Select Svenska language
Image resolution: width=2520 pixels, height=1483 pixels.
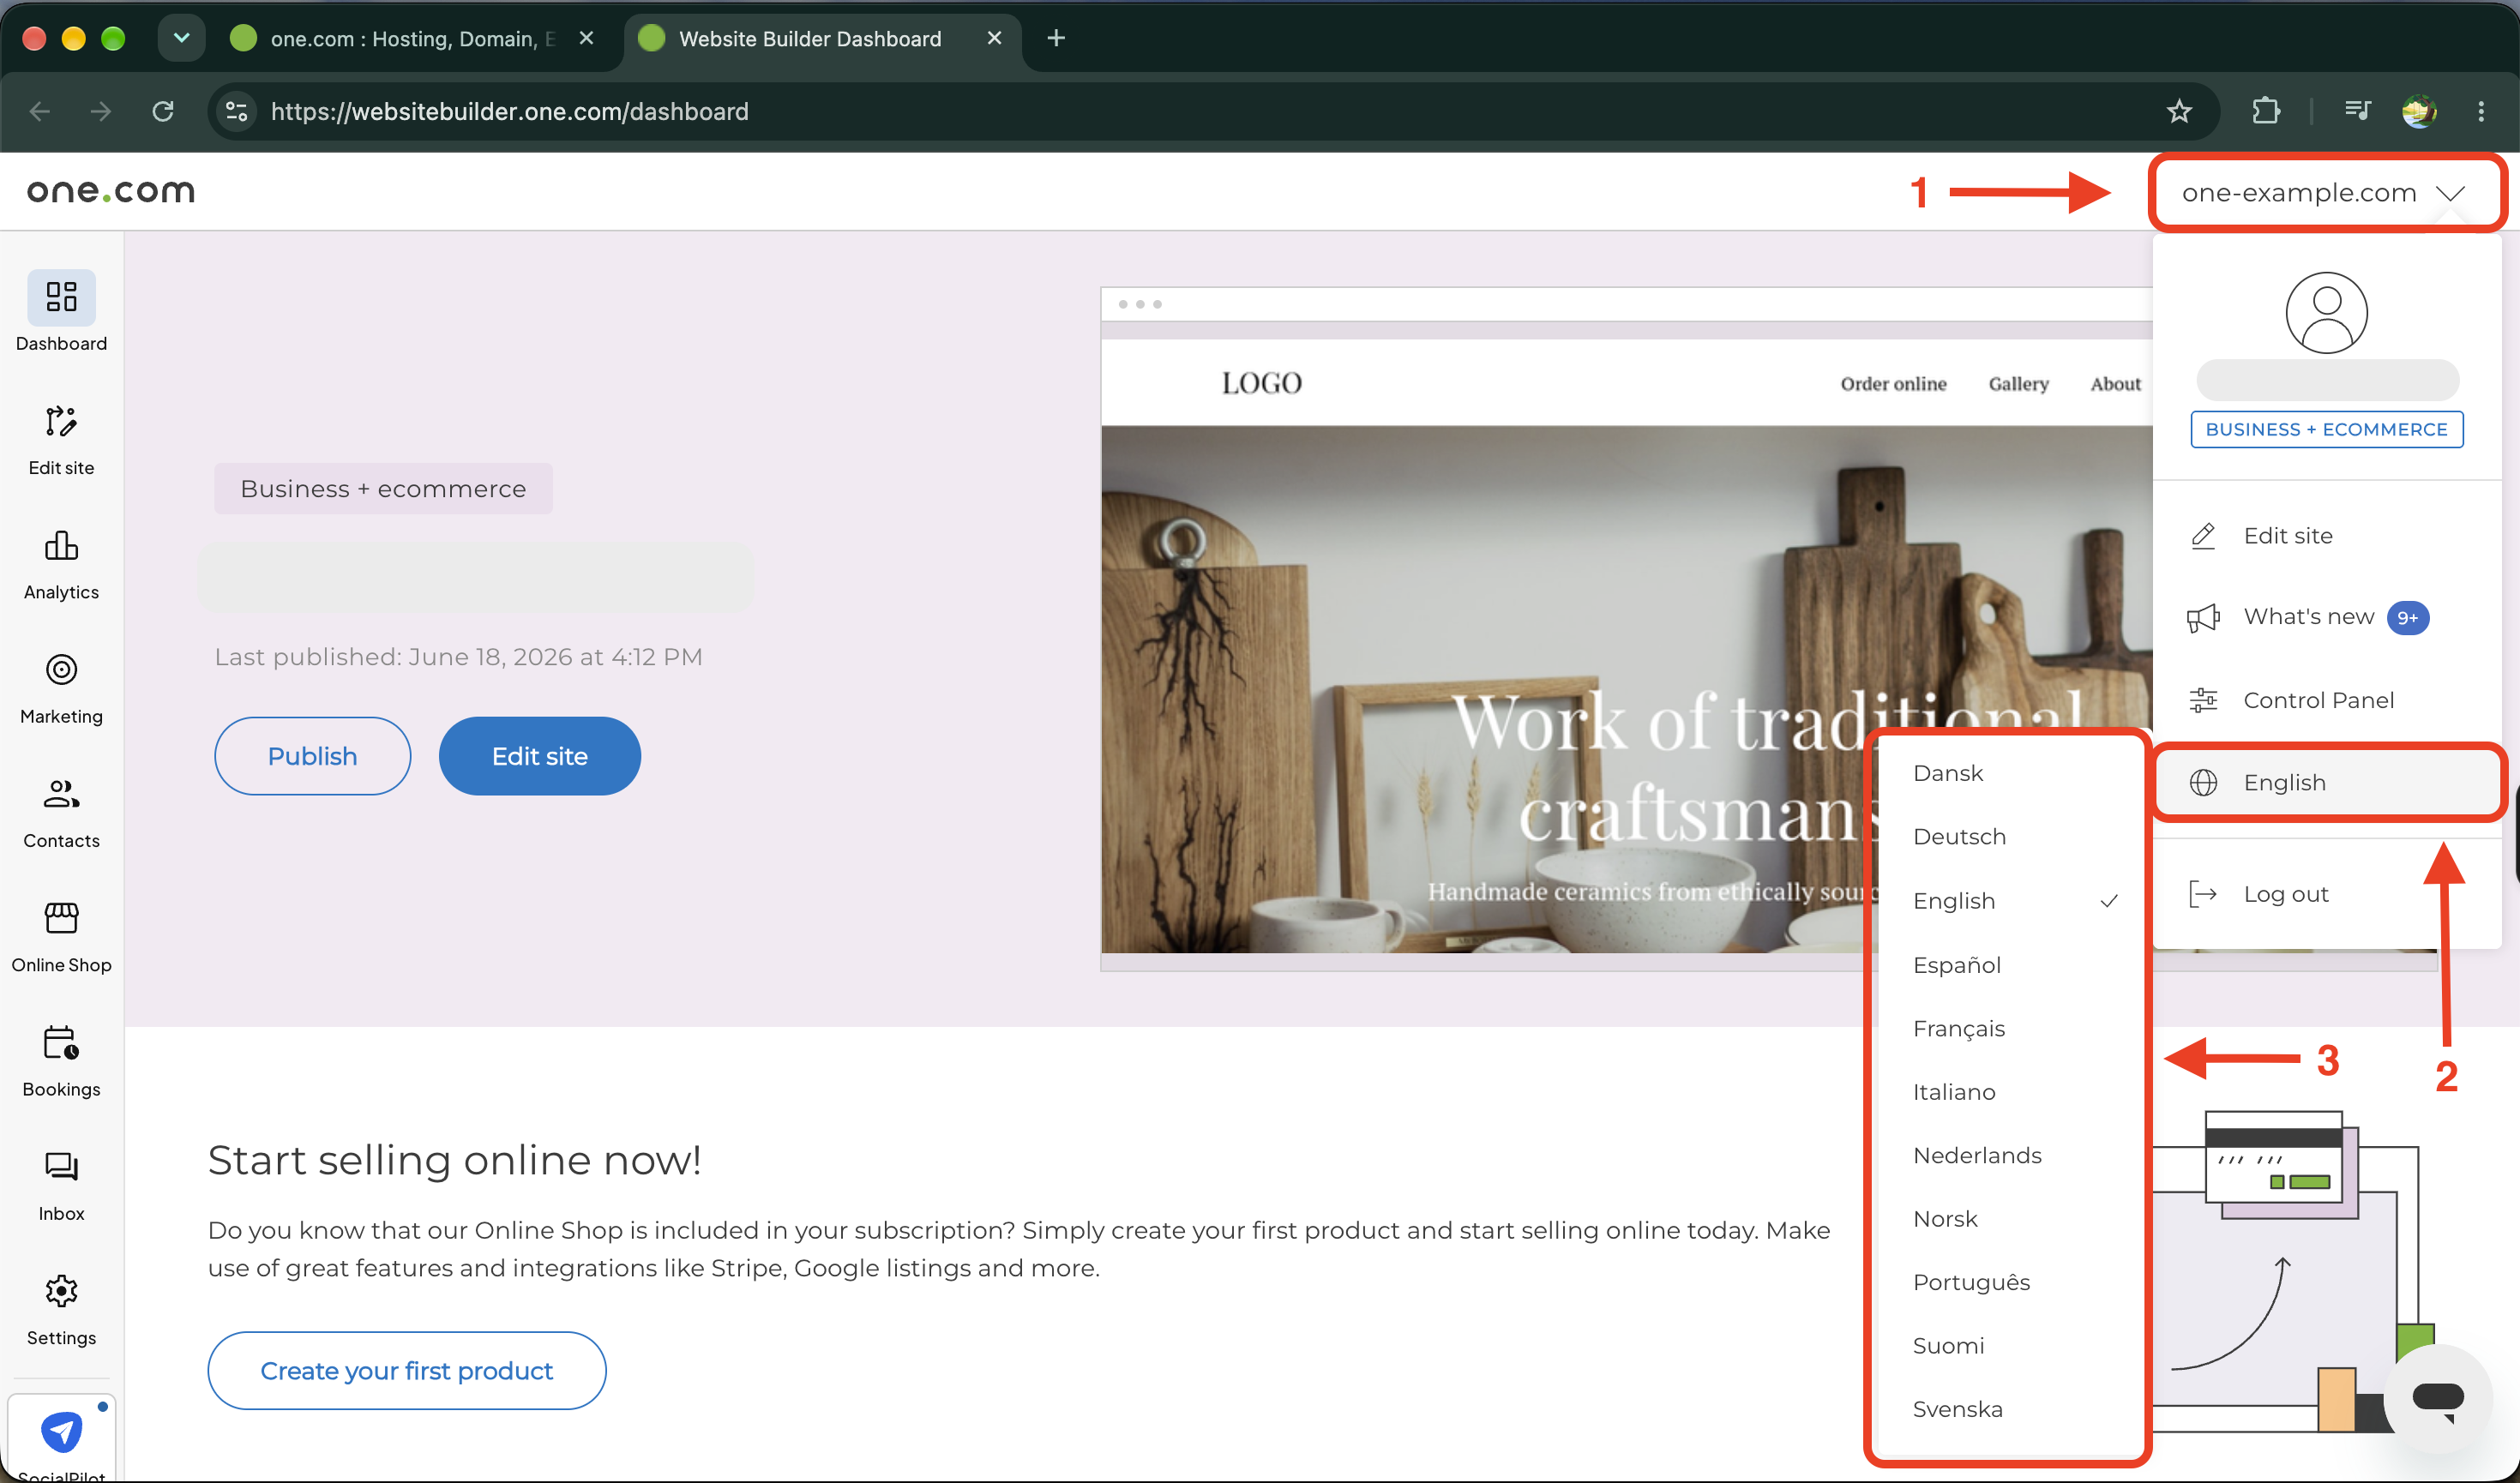click(2008, 1410)
